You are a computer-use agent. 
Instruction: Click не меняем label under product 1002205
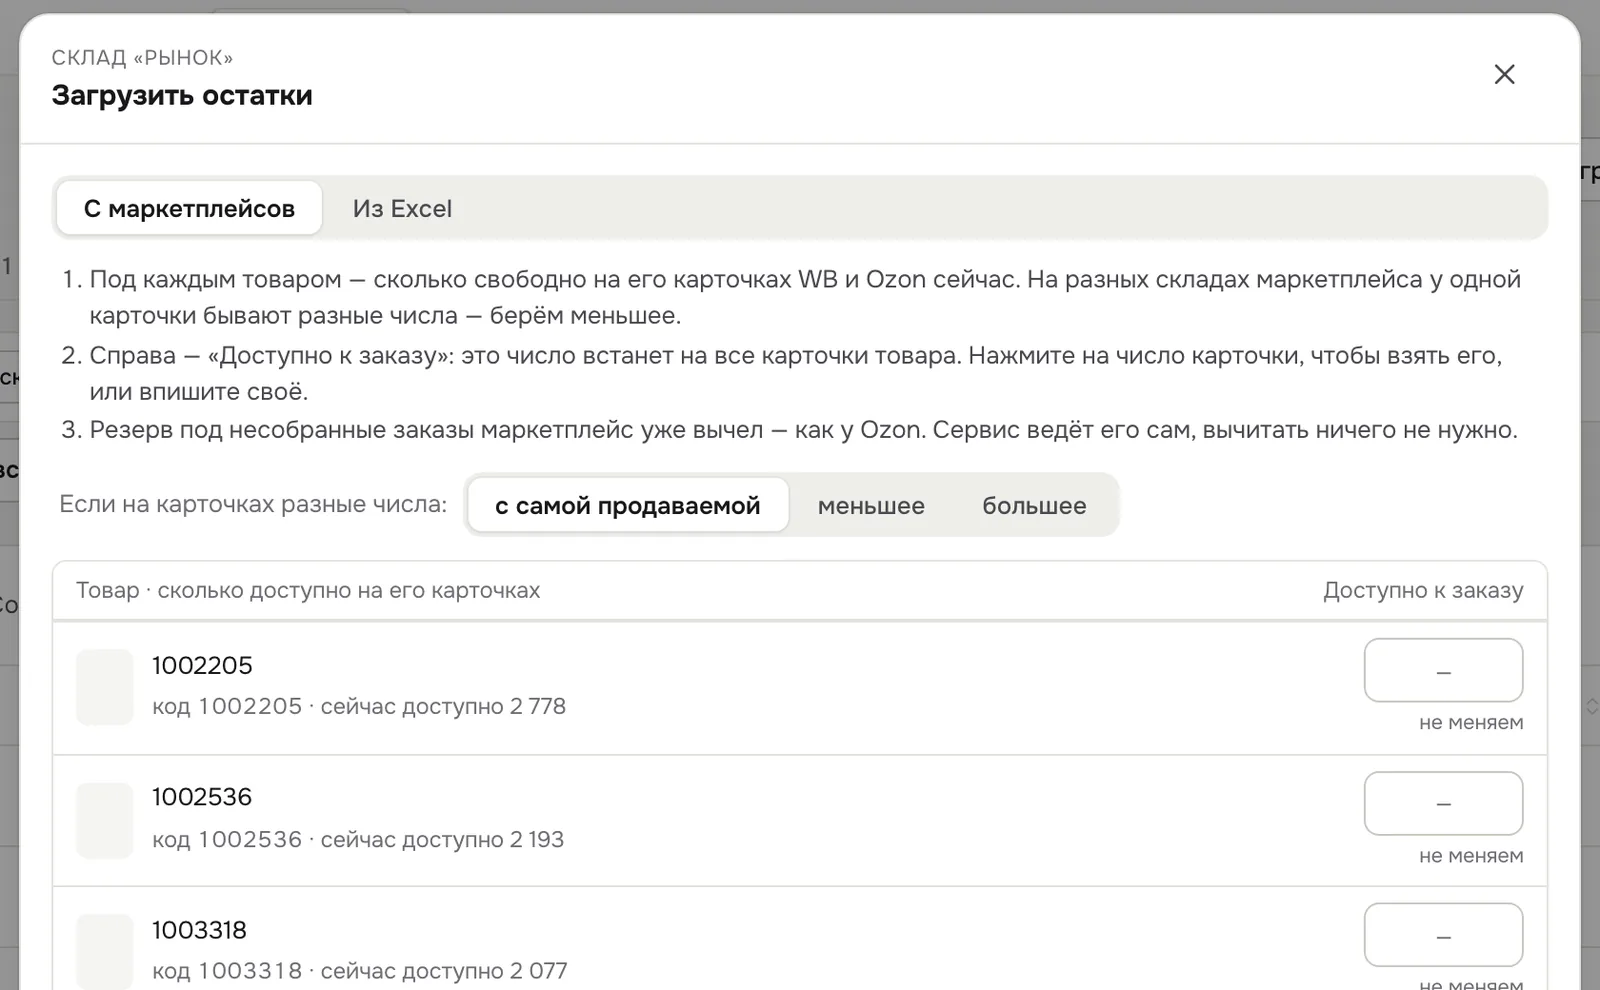tap(1471, 722)
